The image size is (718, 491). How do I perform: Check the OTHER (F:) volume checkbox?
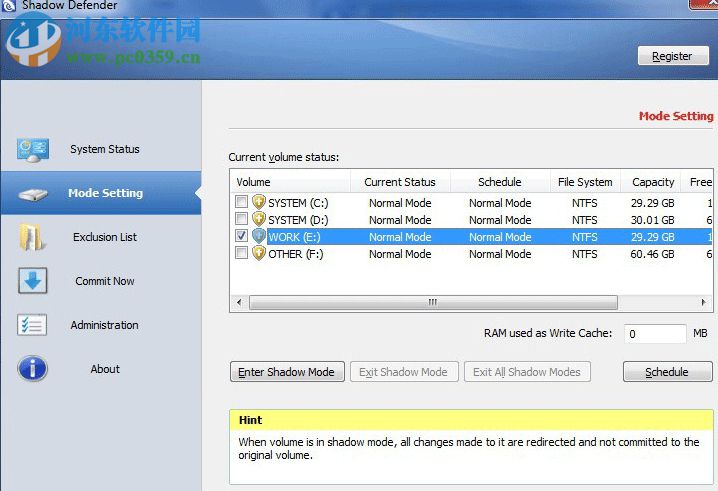[241, 253]
